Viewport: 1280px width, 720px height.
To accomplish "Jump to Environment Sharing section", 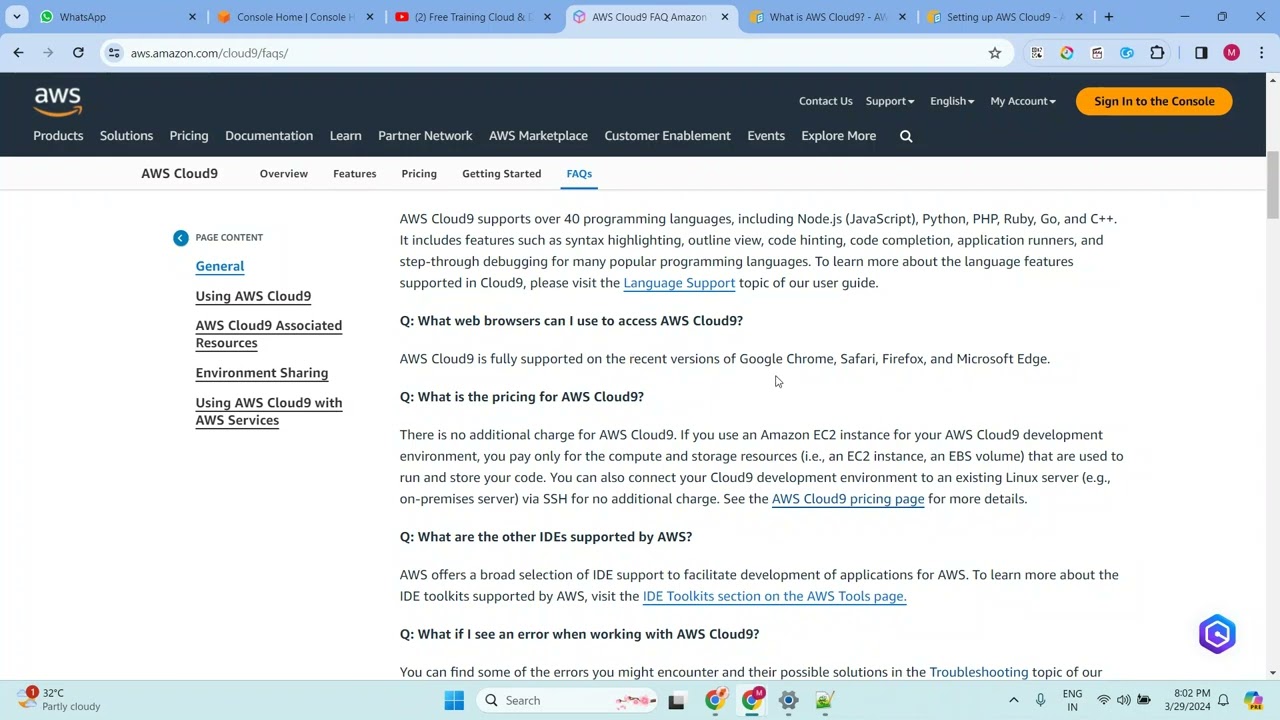I will pos(262,373).
